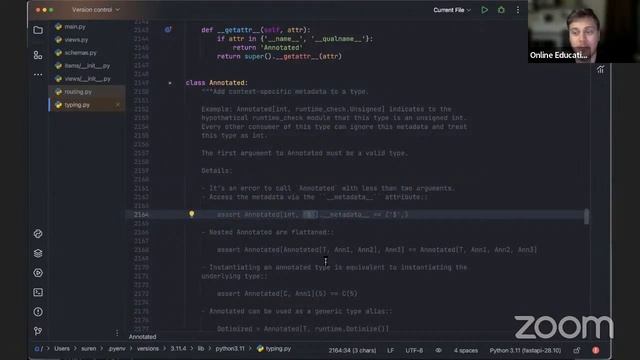Click the red error indicator in status bar
640x360 pixels.
[x=596, y=350]
